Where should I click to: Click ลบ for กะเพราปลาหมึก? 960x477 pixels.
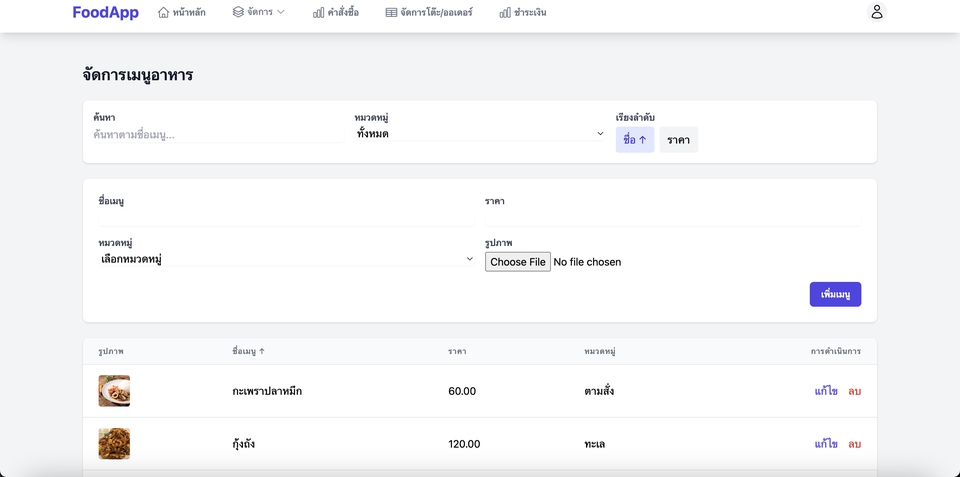(855, 391)
